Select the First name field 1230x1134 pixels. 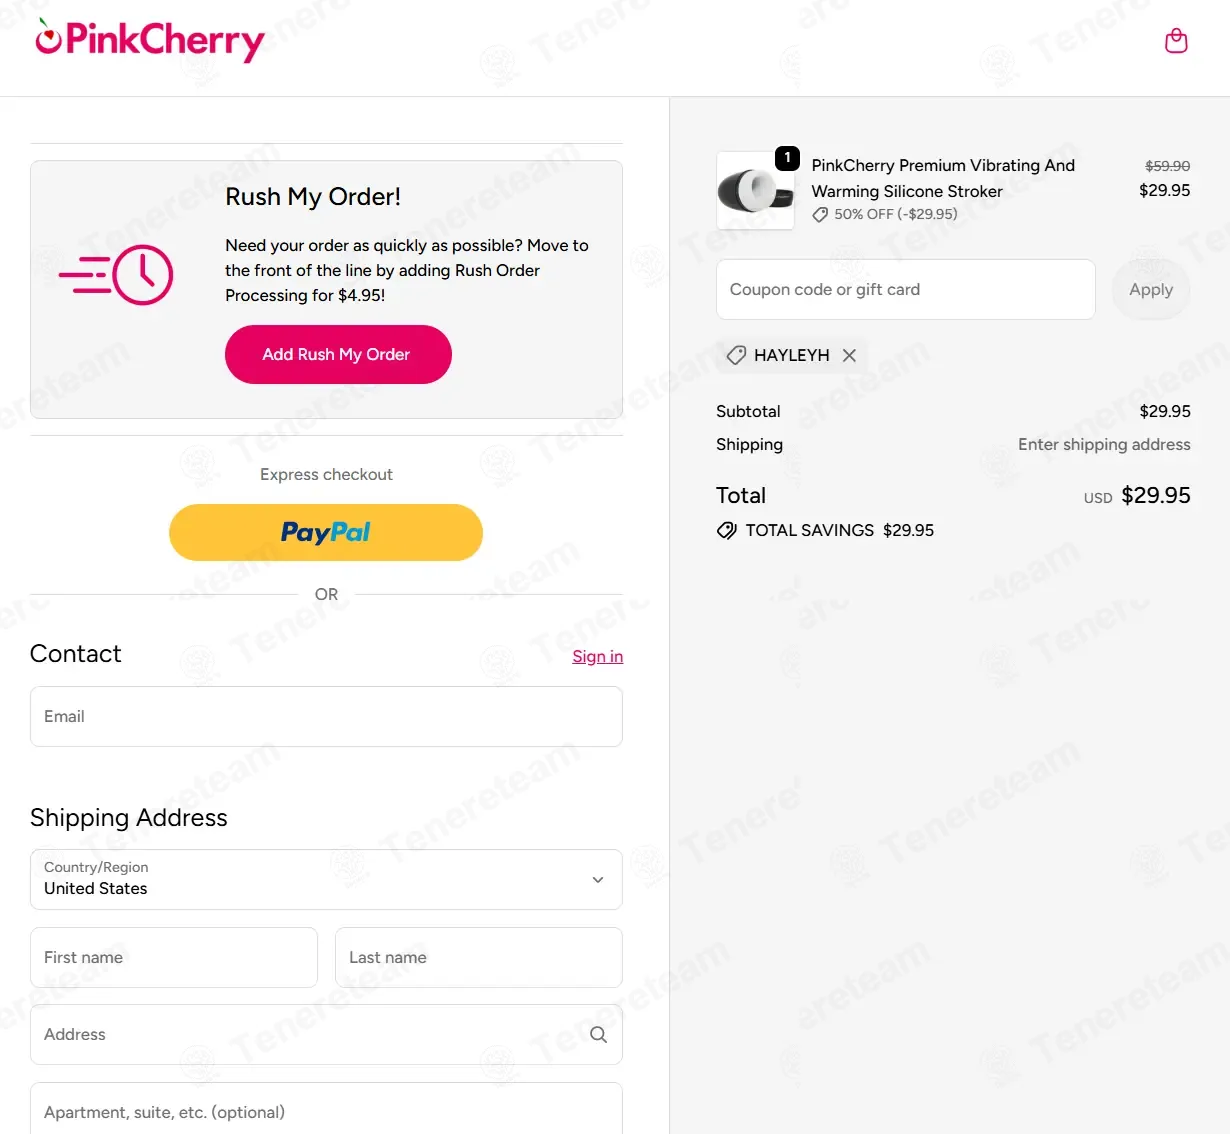coord(174,958)
